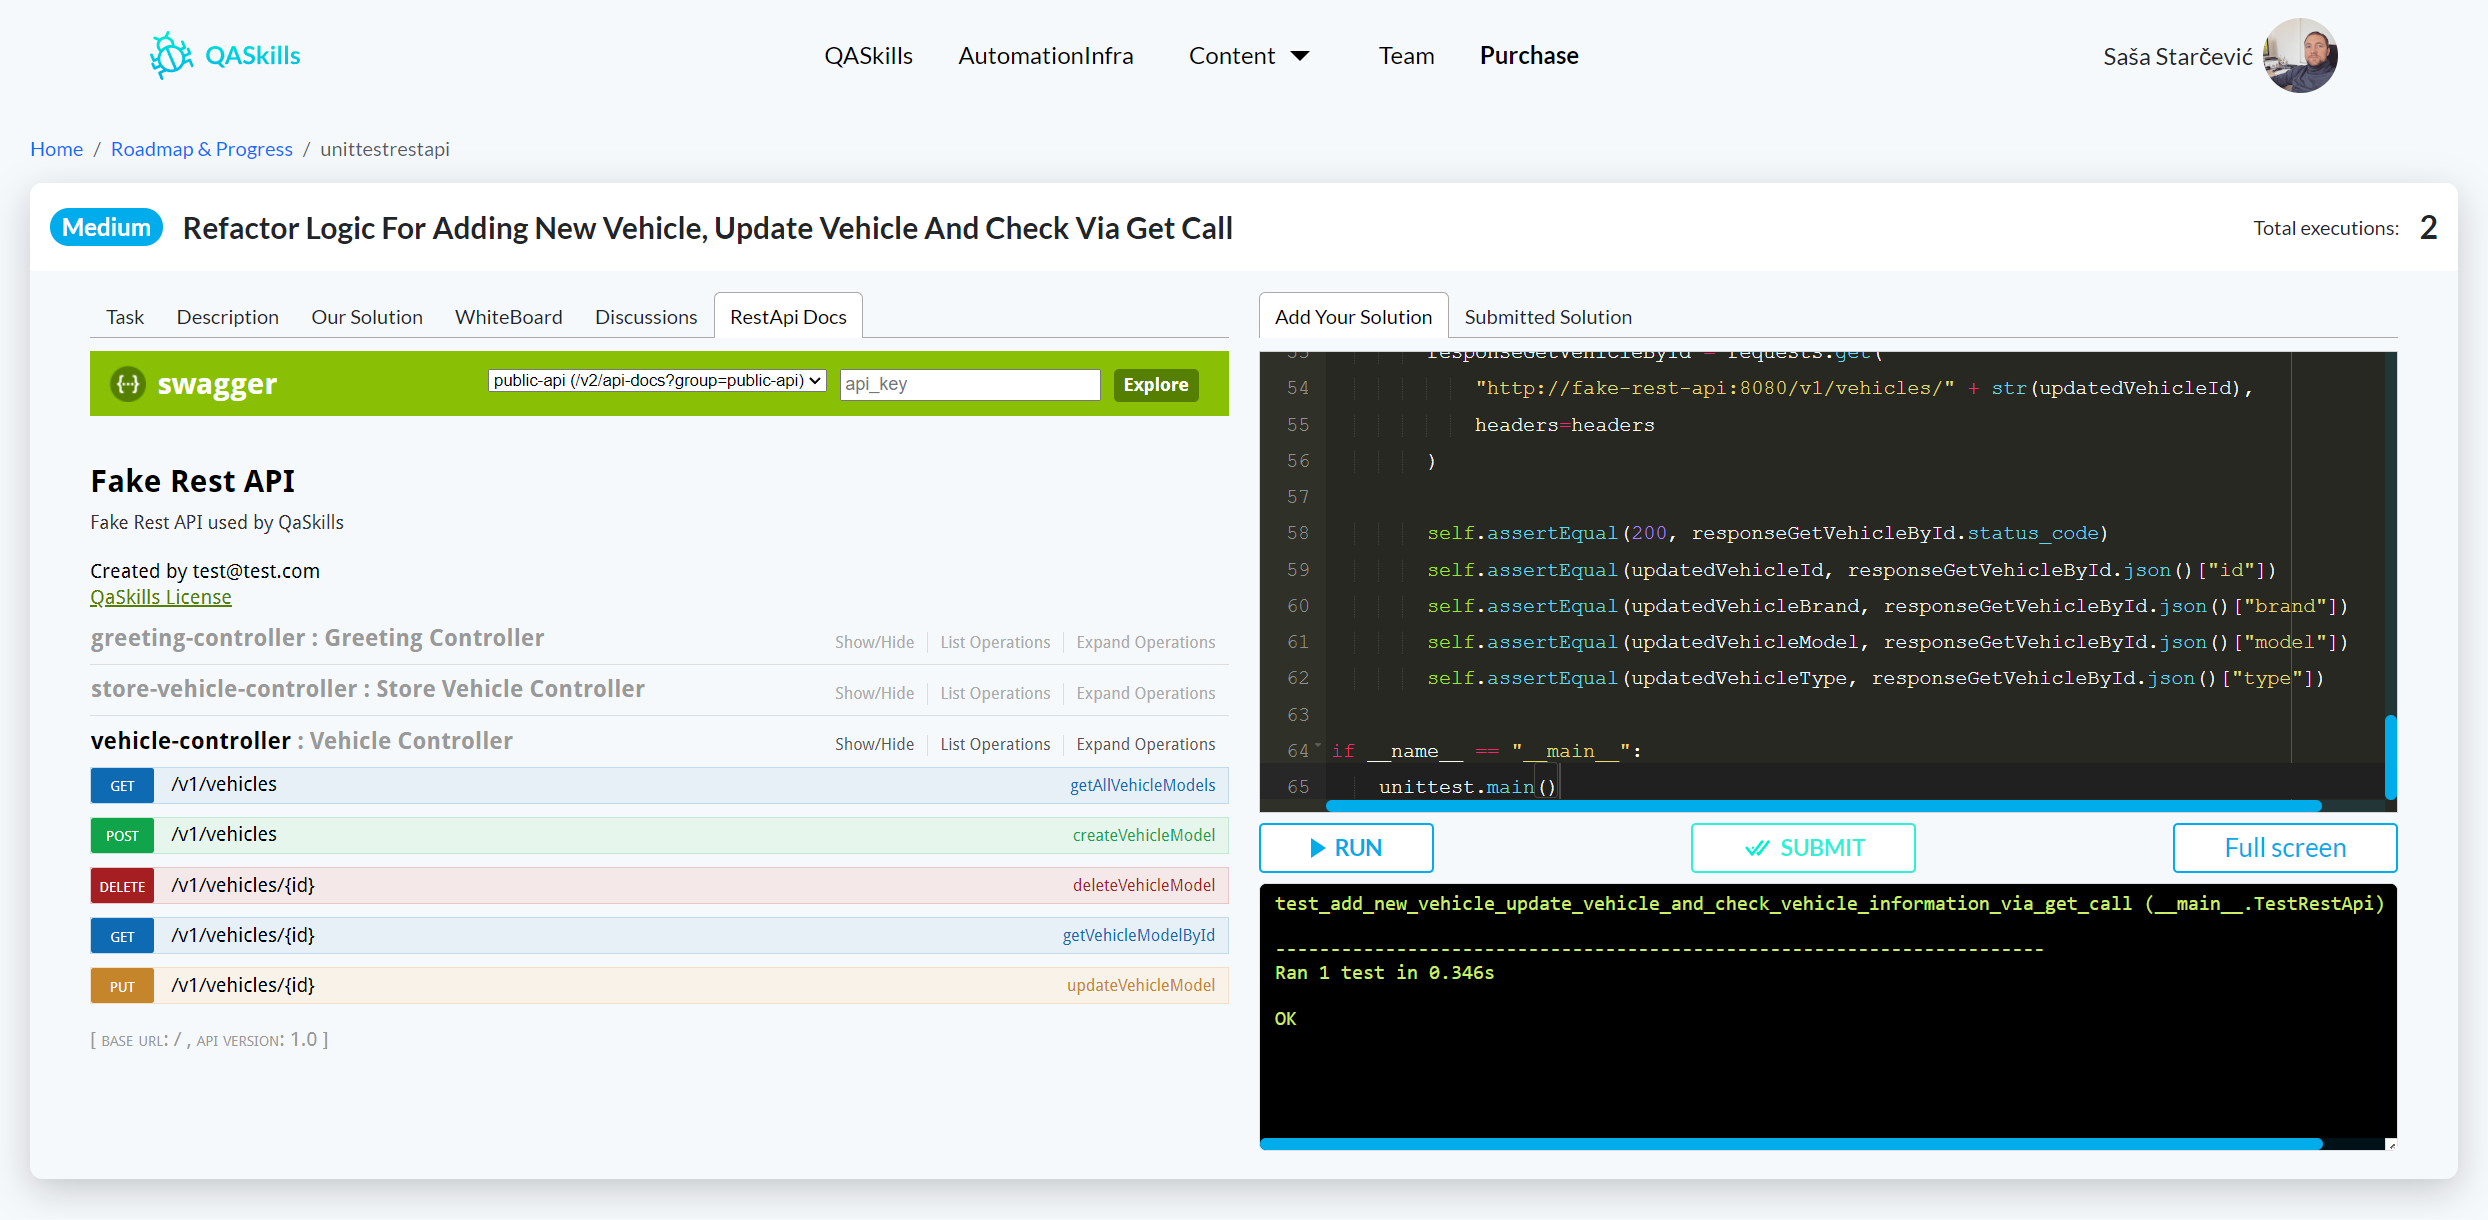
Task: Click the swagger logo icon
Action: (128, 384)
